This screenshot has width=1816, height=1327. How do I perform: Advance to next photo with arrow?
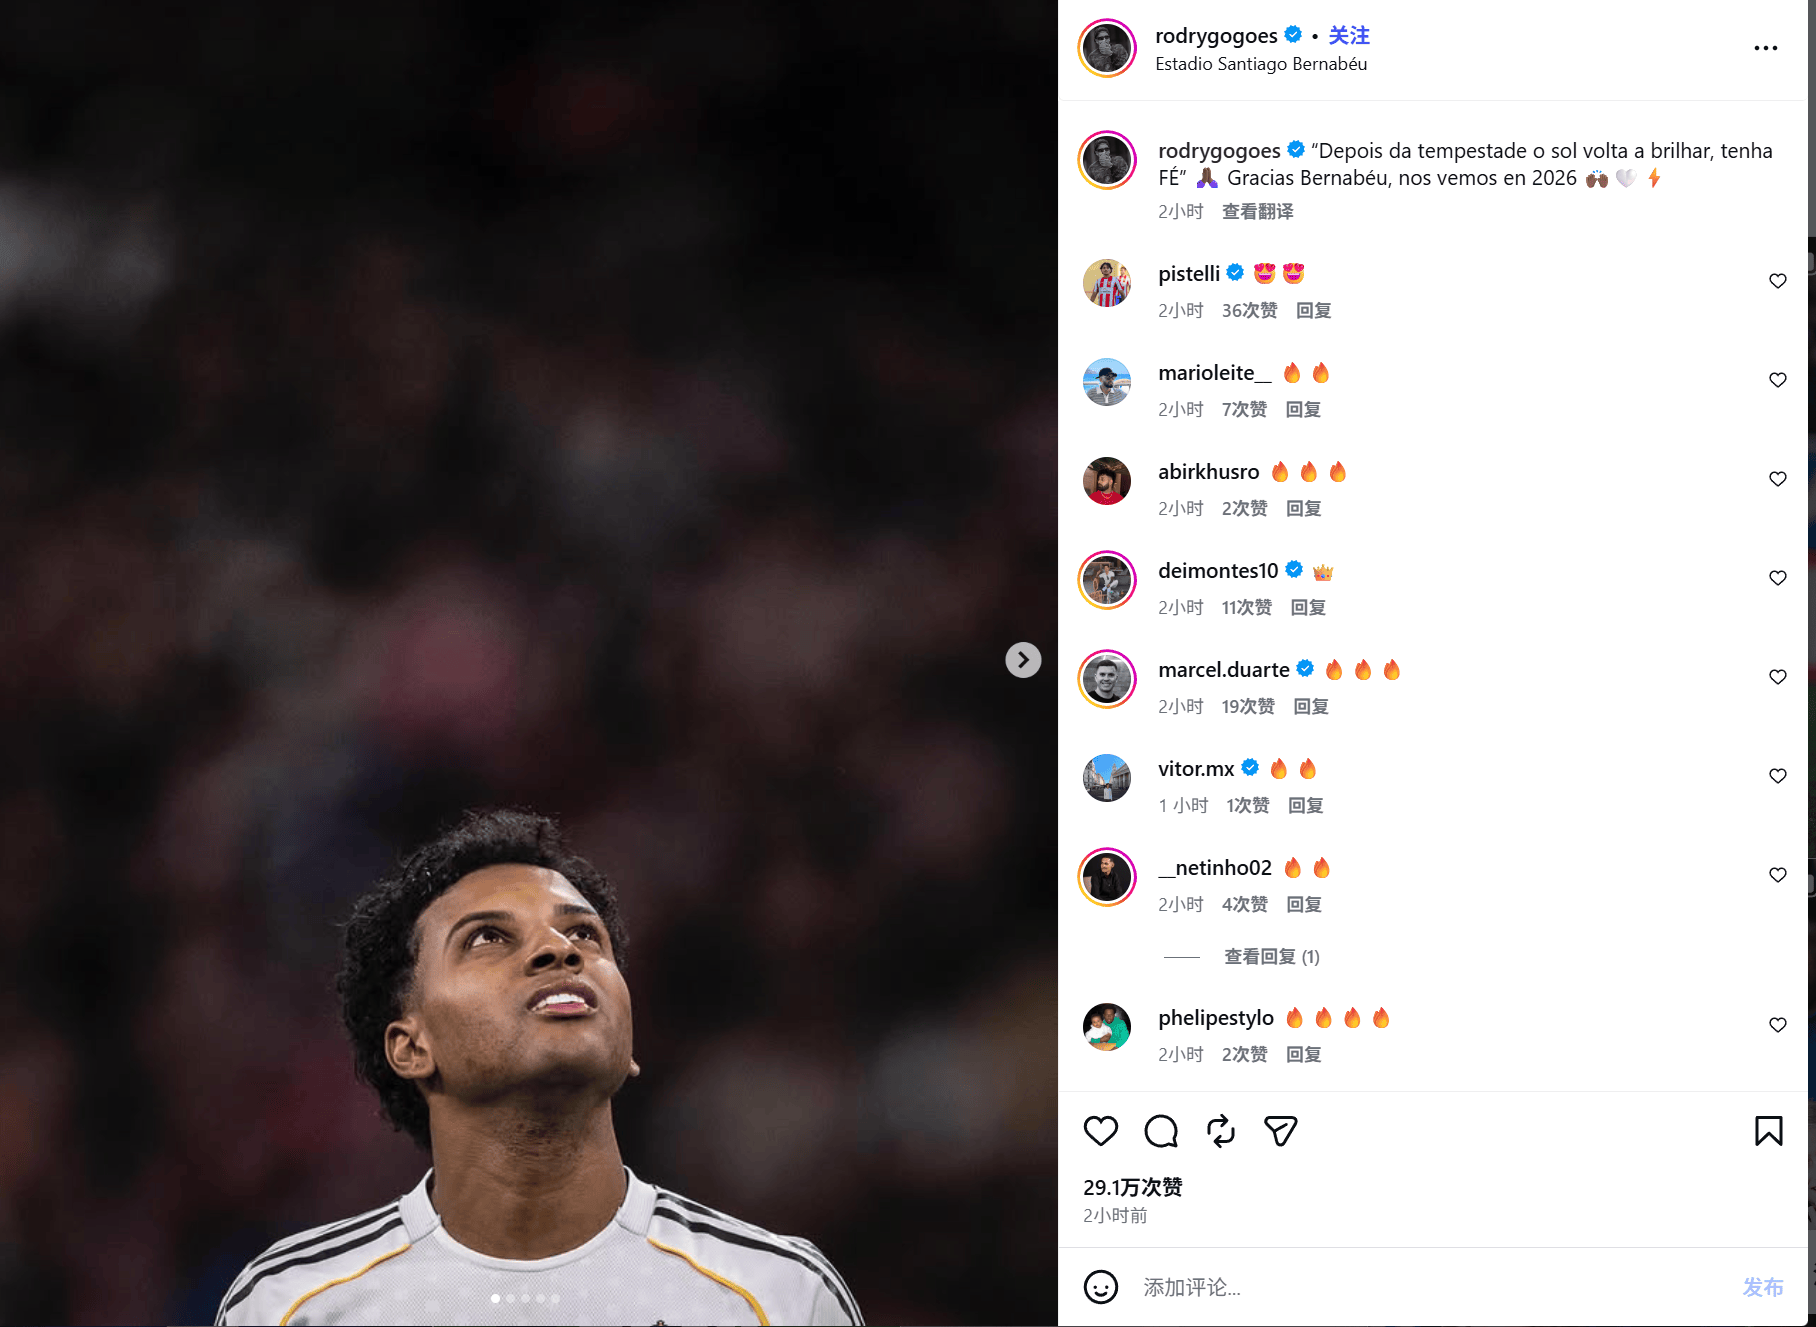point(1023,660)
